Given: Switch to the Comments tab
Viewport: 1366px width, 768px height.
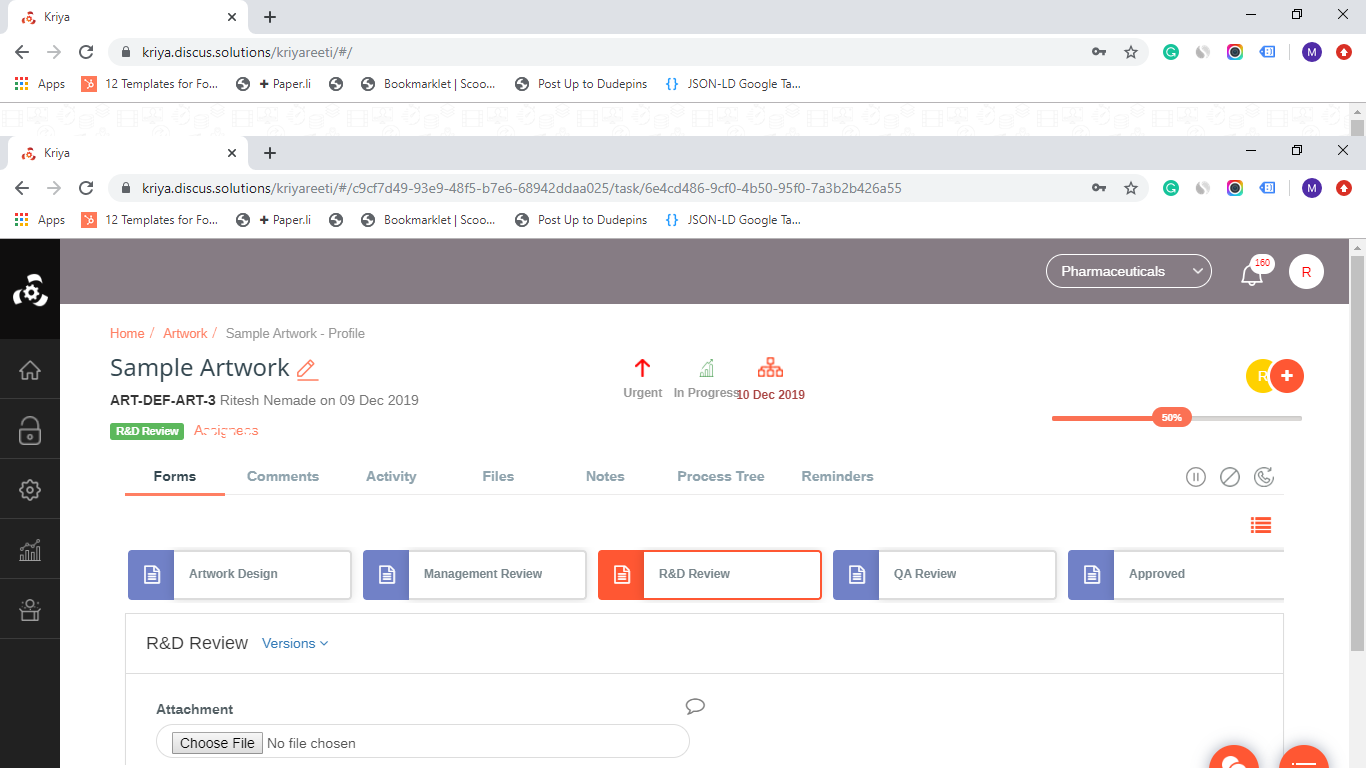Looking at the screenshot, I should point(283,476).
